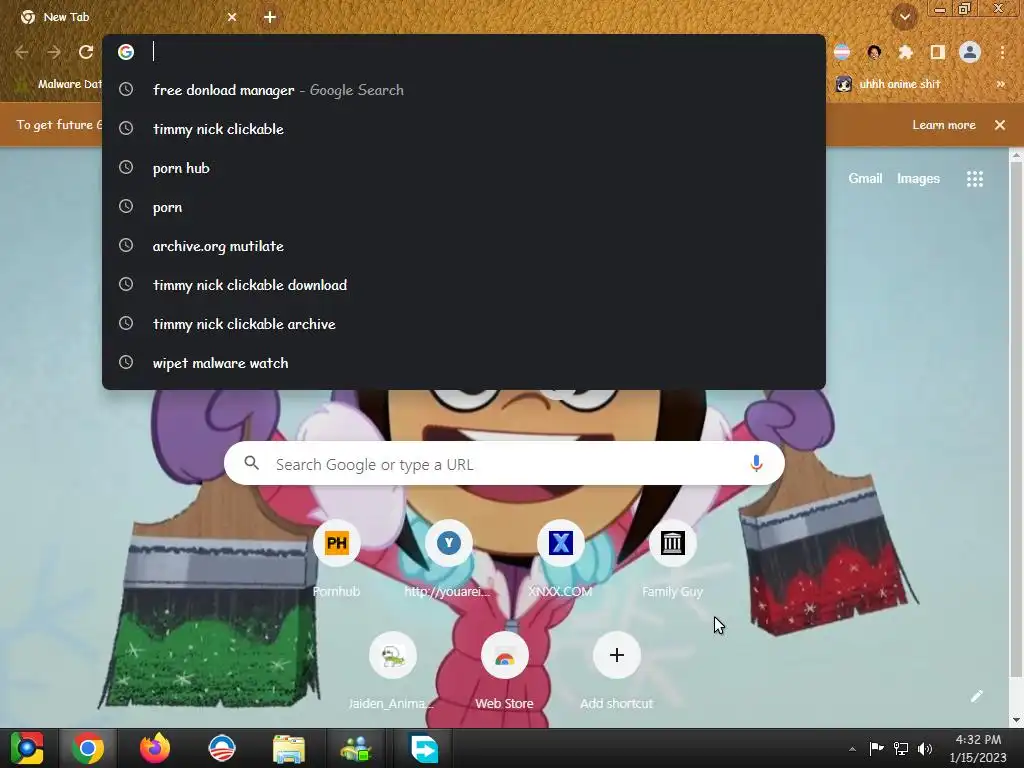Viewport: 1024px width, 768px height.
Task: Open the Chrome profile avatar
Action: click(970, 52)
